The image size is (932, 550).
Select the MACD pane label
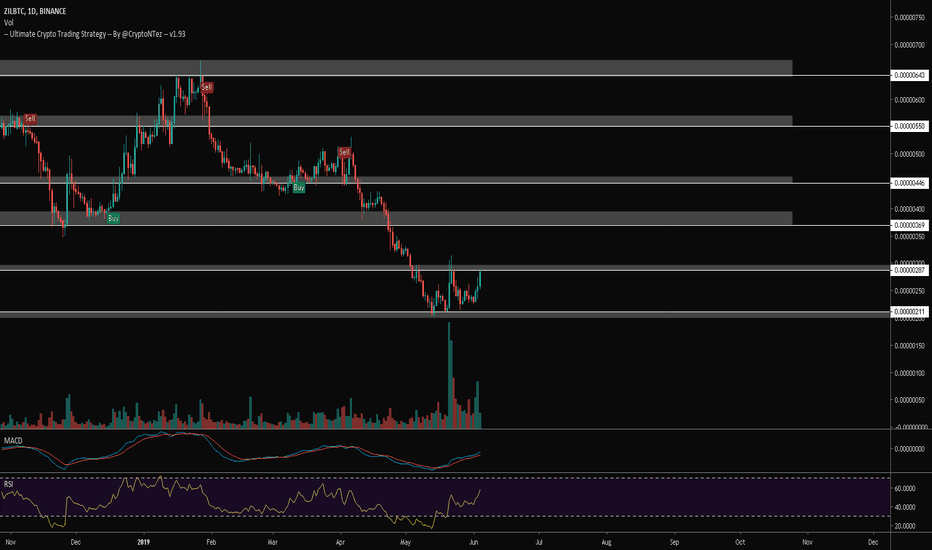click(x=13, y=441)
